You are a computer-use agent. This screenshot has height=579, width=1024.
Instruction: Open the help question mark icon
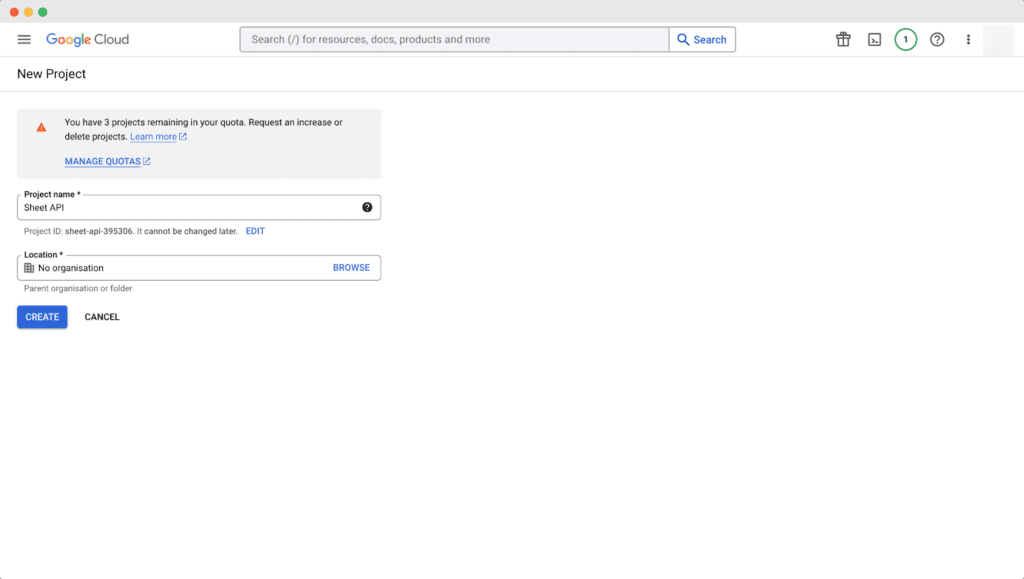coord(936,39)
